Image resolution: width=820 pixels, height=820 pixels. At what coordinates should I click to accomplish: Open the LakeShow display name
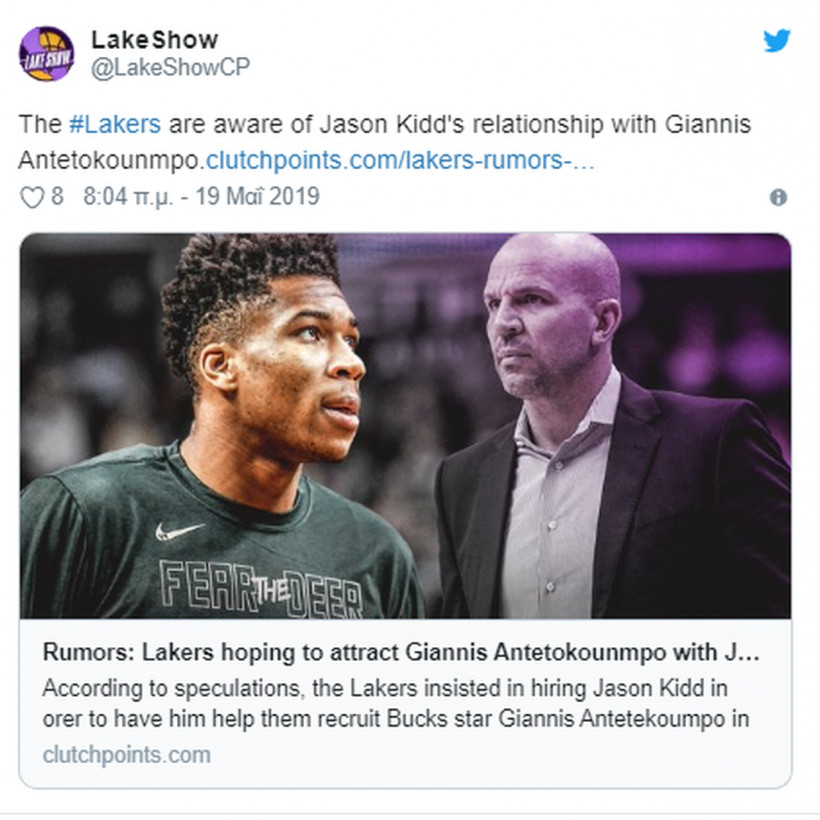(155, 40)
